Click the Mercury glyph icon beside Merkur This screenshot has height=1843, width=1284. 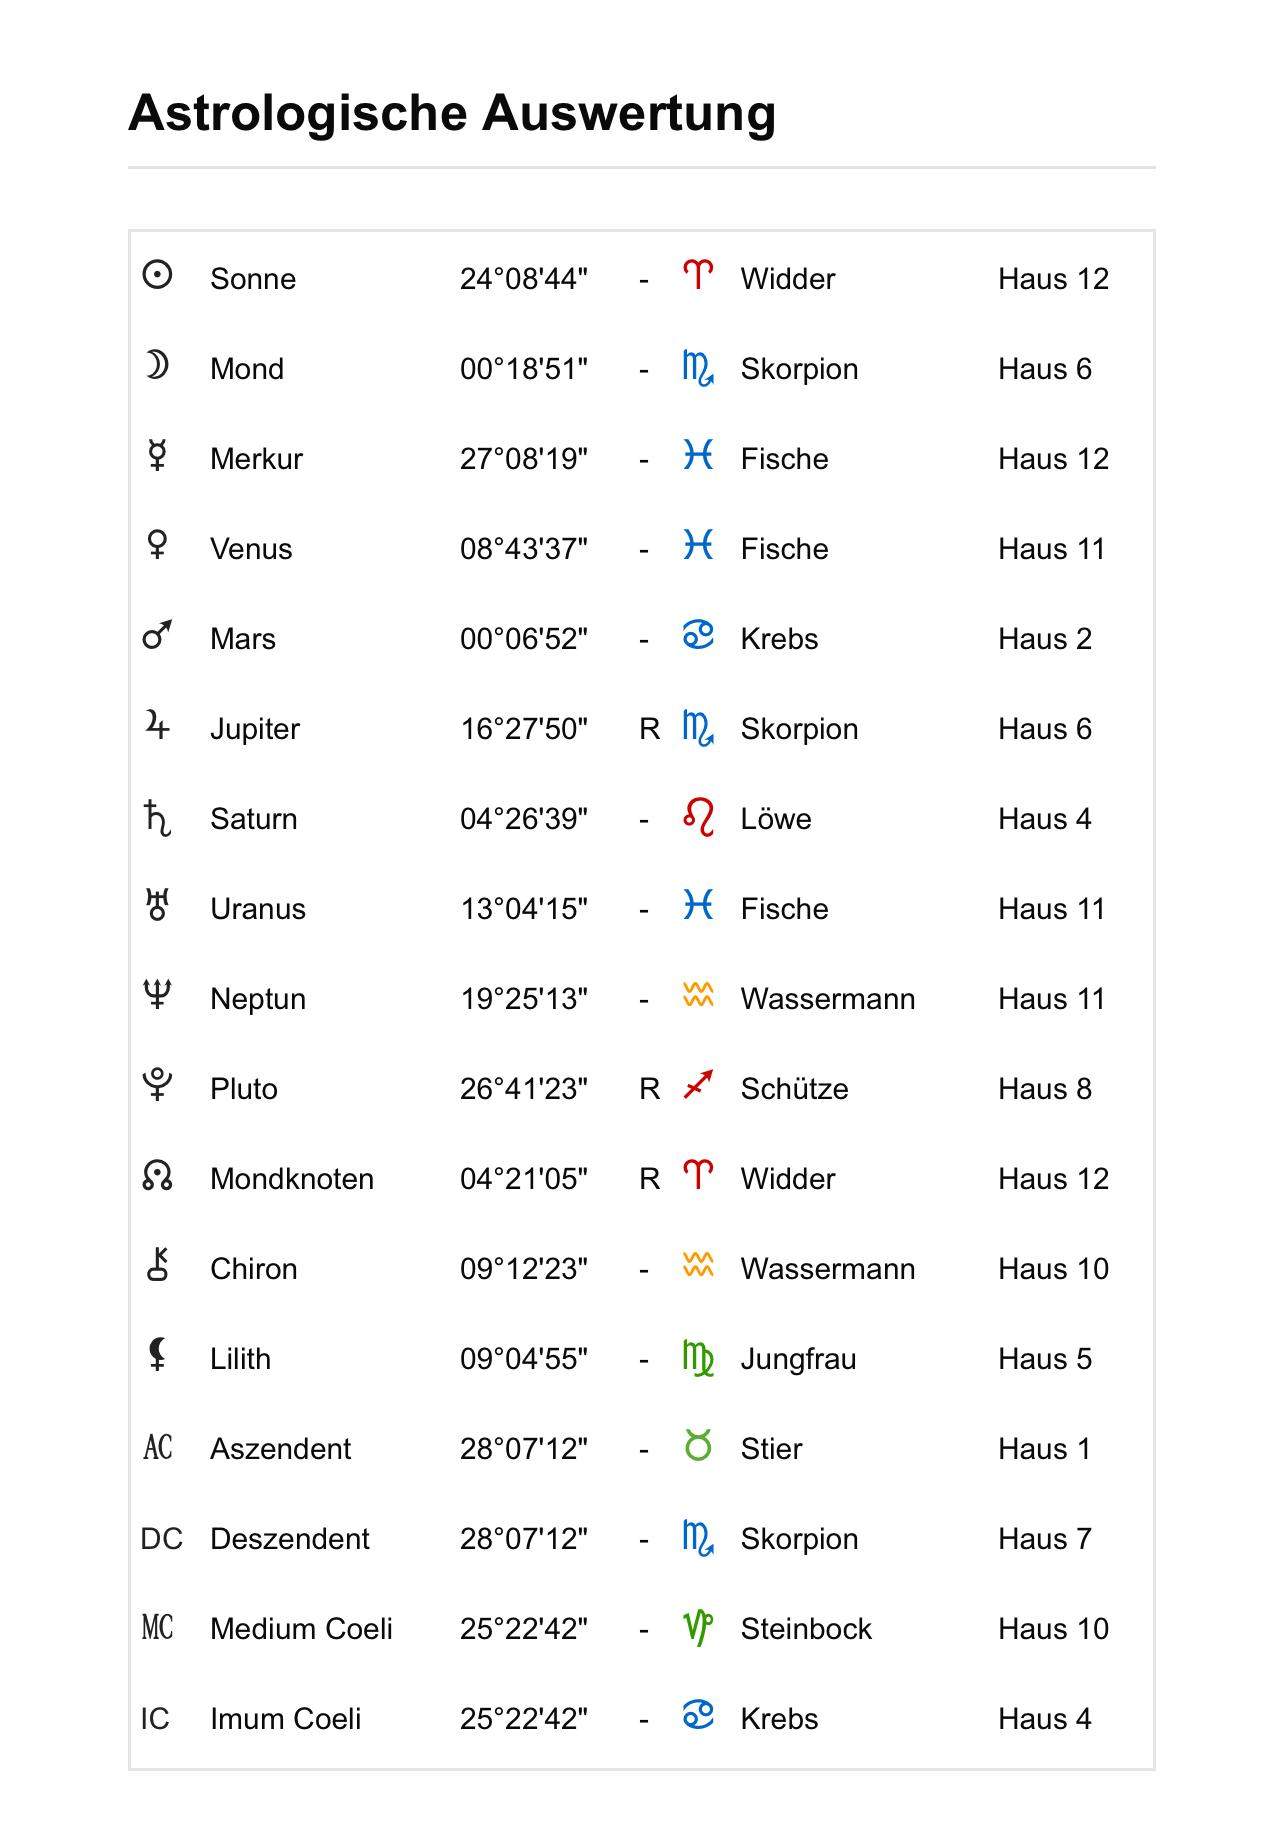tap(157, 456)
